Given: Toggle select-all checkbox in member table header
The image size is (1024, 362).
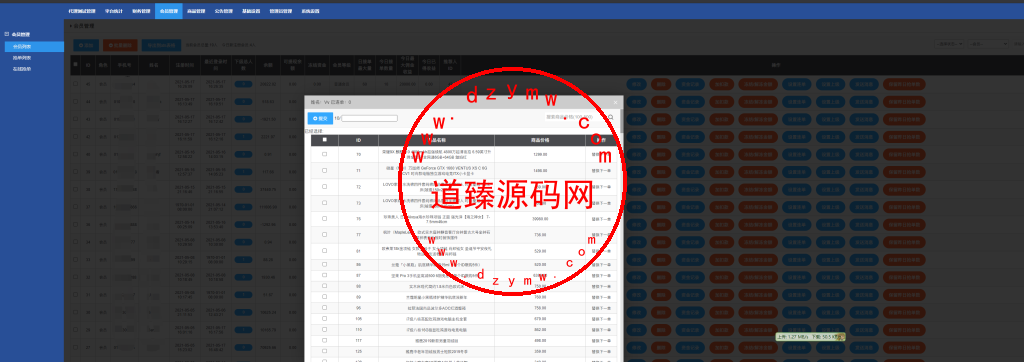Looking at the screenshot, I should click(75, 65).
